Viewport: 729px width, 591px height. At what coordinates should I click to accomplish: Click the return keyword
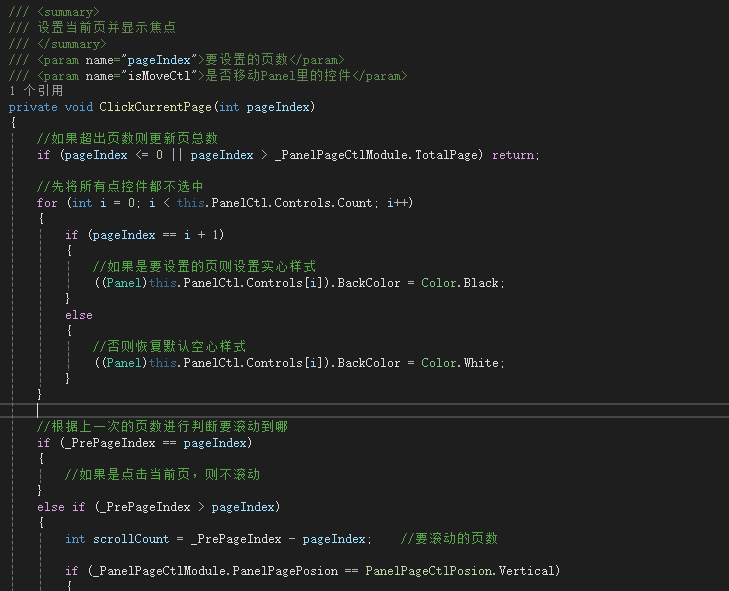click(514, 155)
